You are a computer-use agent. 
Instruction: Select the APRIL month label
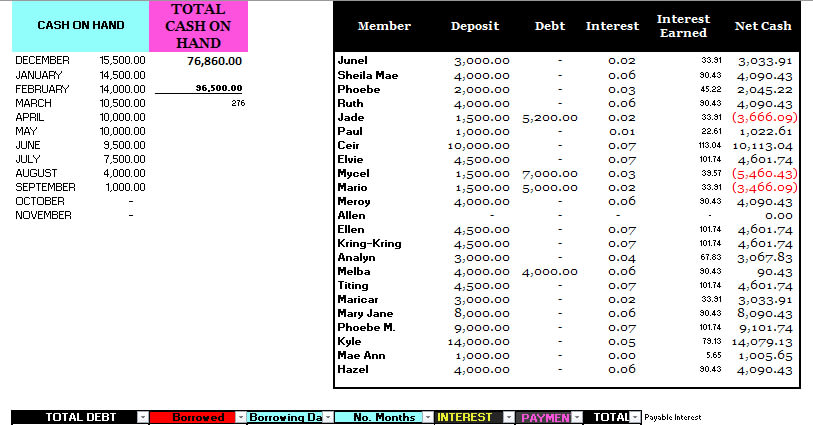click(30, 117)
